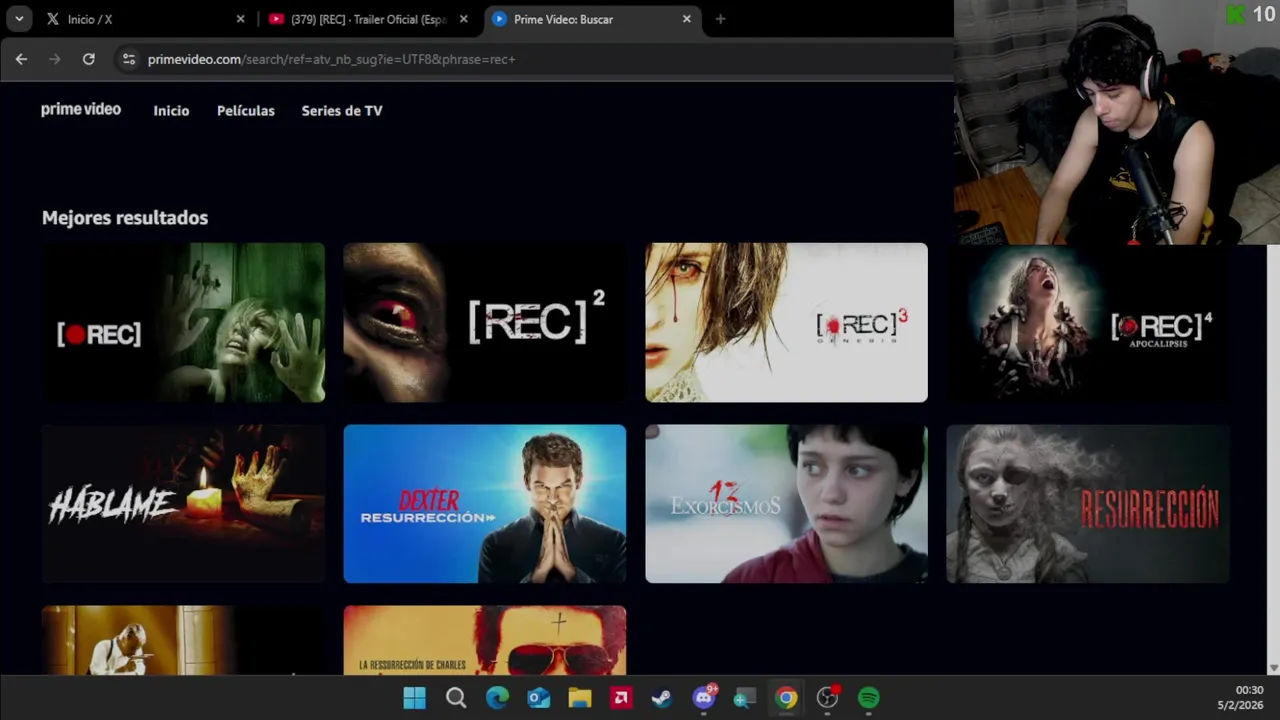
Task: Launch Microsoft Edge from taskbar
Action: click(497, 698)
